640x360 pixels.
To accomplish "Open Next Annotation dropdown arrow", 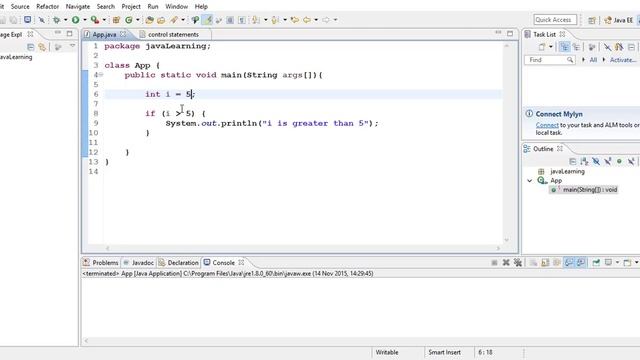I will coord(265,20).
